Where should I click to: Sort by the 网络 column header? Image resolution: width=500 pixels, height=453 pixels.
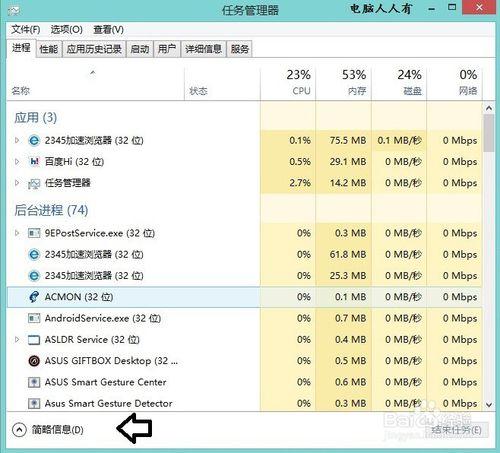pyautogui.click(x=455, y=84)
